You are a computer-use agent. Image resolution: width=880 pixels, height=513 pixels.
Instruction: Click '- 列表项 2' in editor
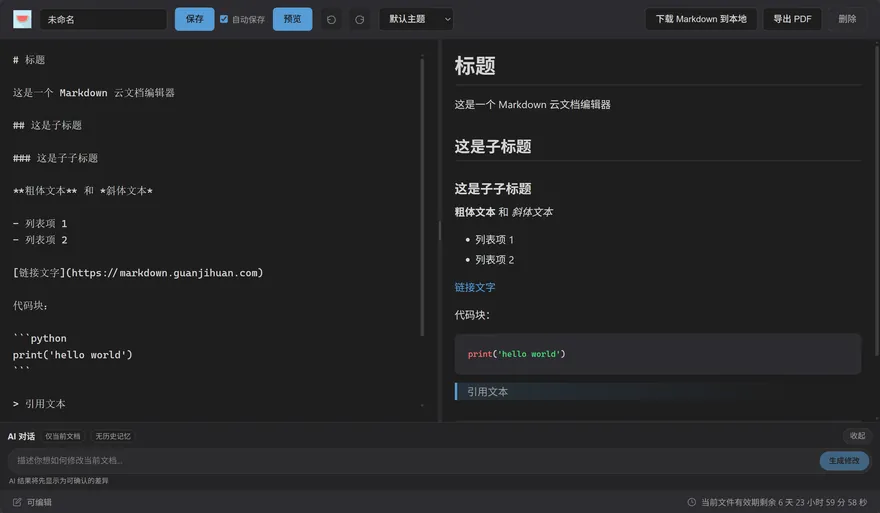tap(40, 240)
